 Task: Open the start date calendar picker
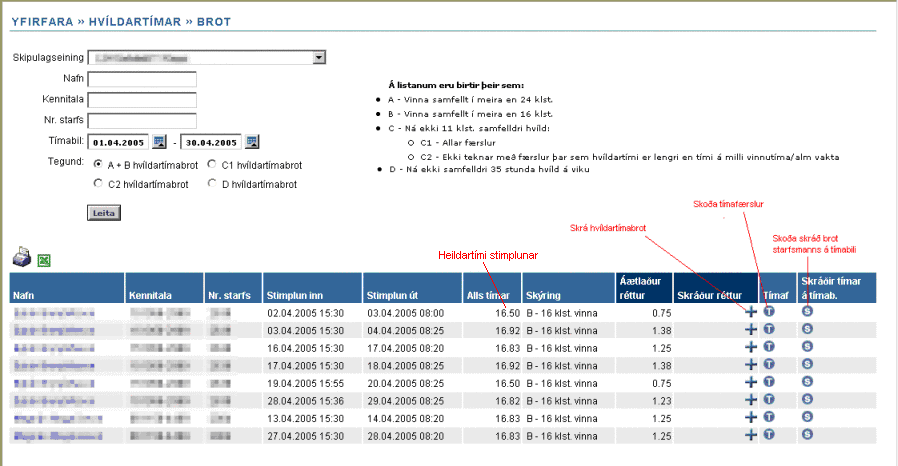point(159,141)
